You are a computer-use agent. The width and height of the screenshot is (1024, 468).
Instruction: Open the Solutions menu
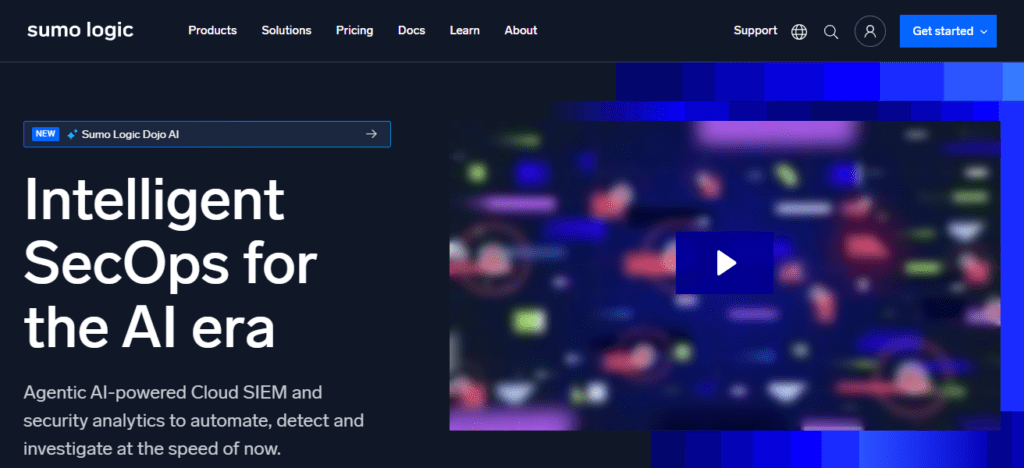[x=287, y=31]
